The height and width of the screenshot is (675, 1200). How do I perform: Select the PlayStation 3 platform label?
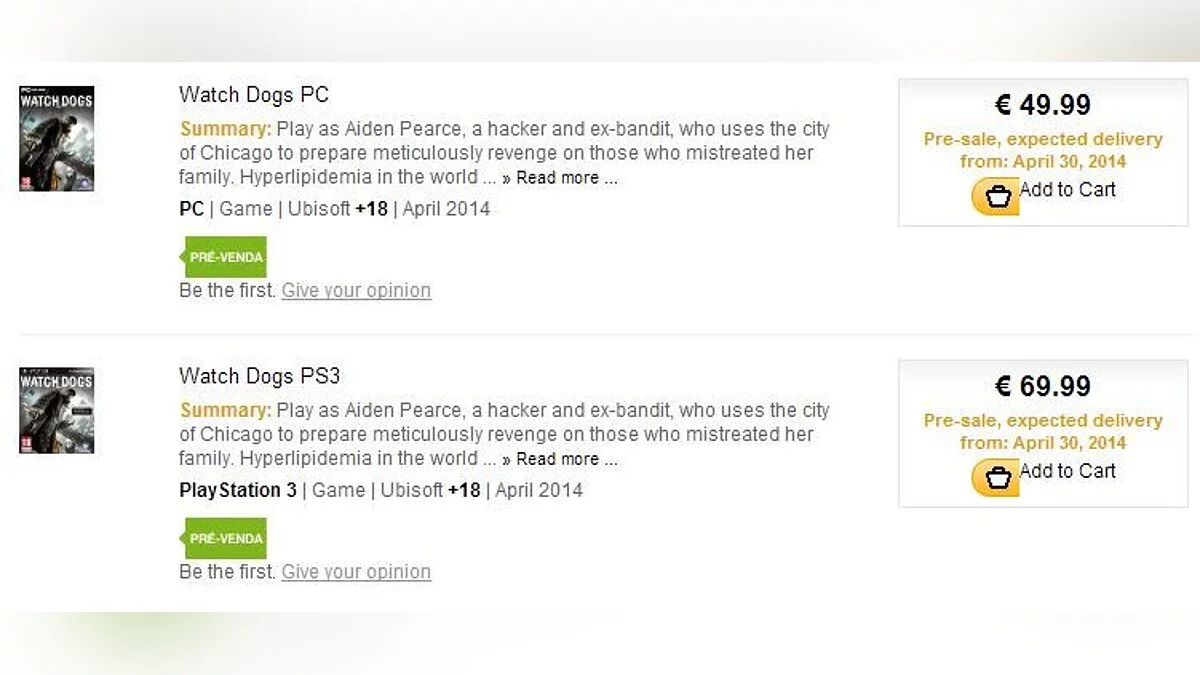[x=238, y=490]
